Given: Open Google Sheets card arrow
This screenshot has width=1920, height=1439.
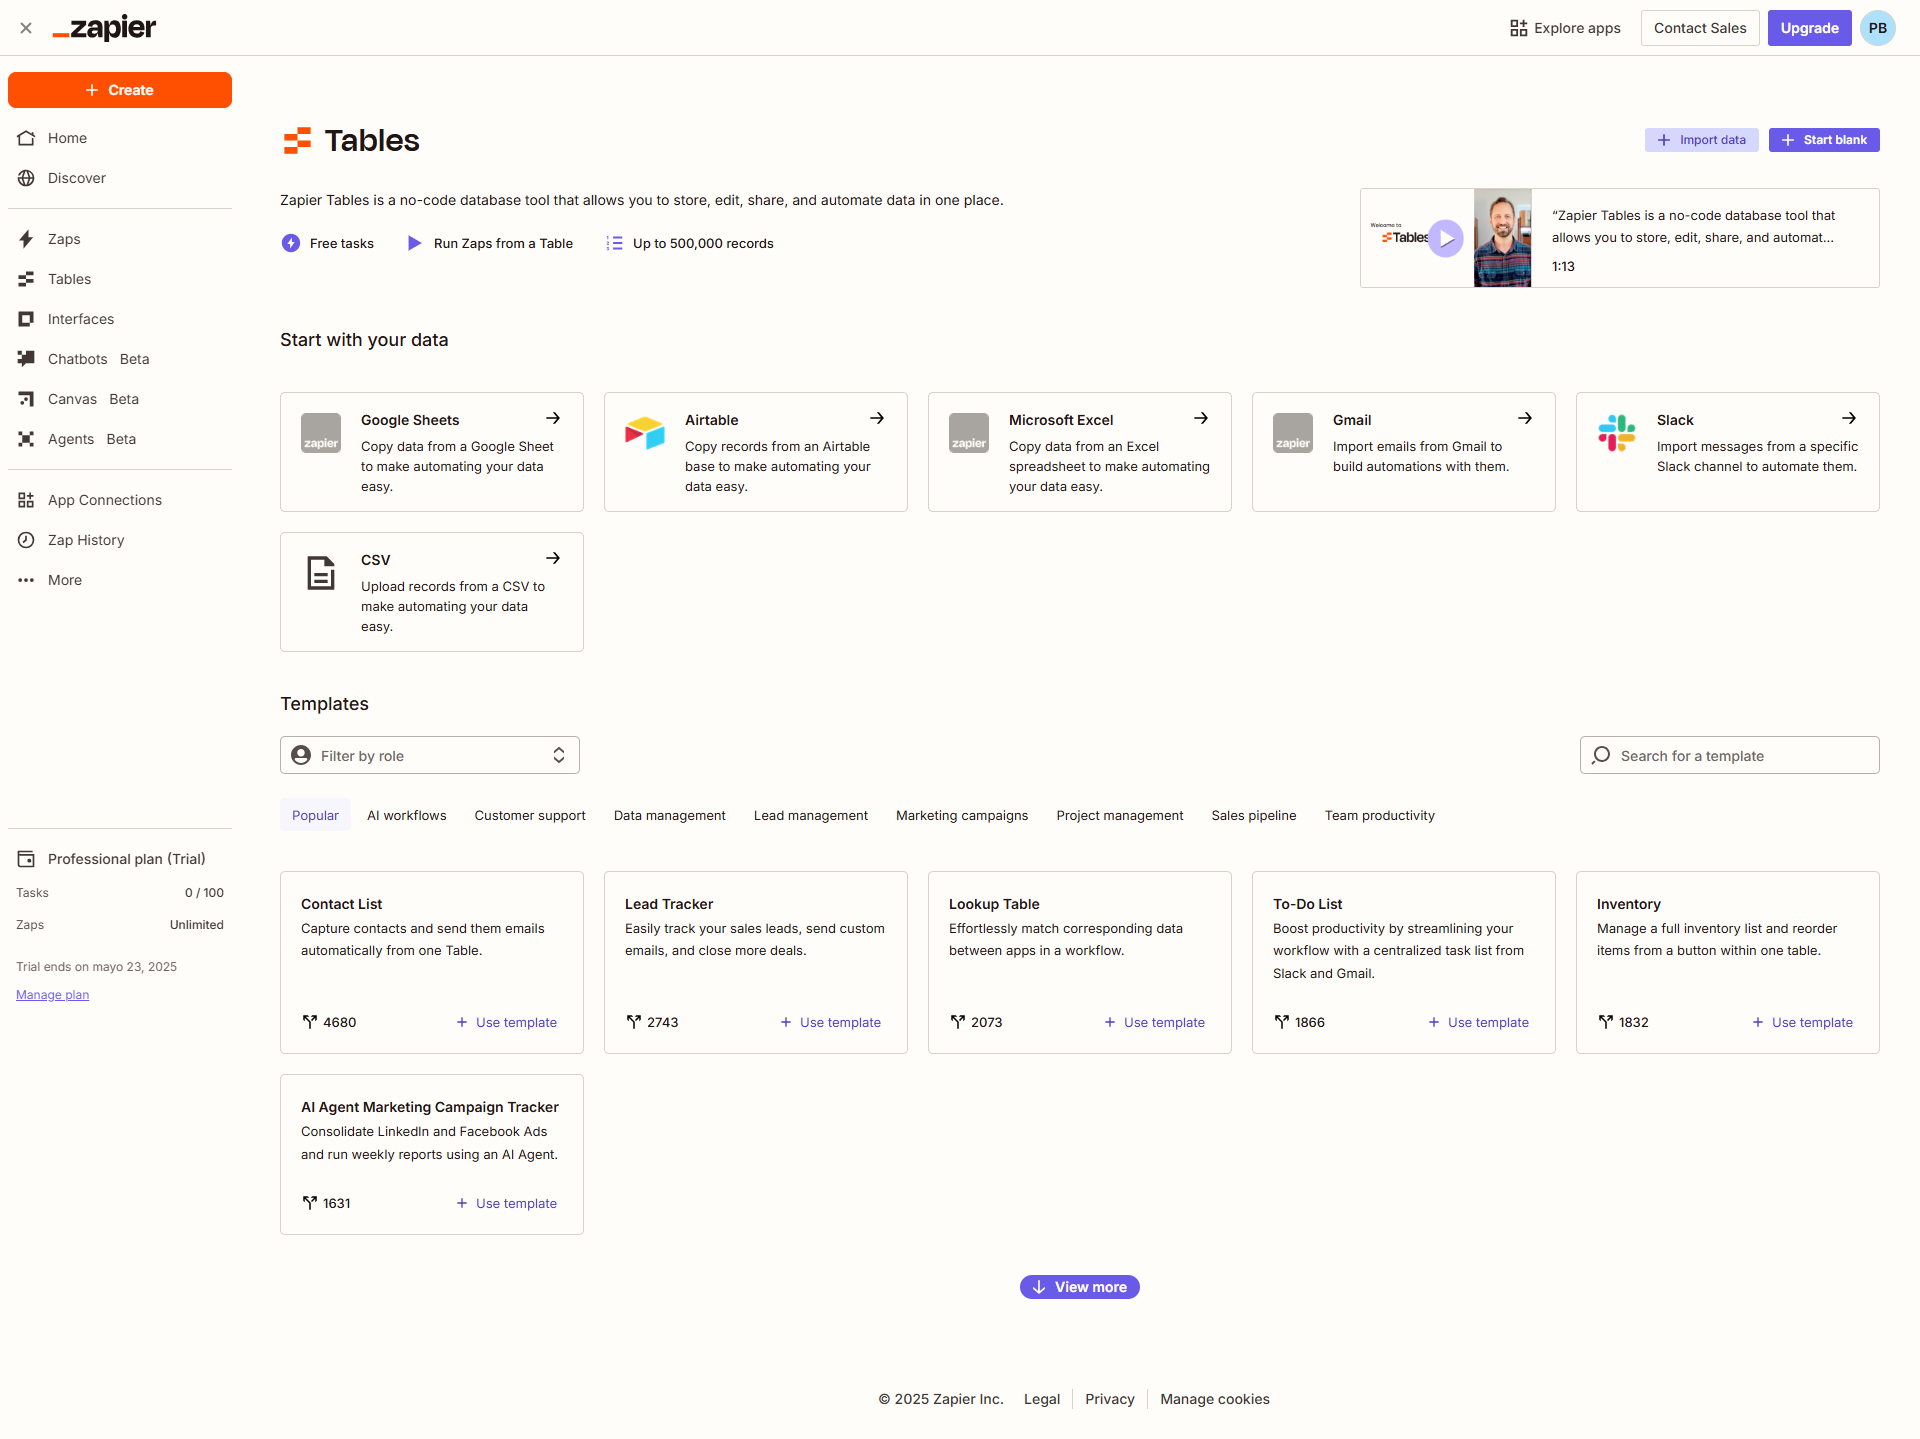Looking at the screenshot, I should [x=553, y=418].
